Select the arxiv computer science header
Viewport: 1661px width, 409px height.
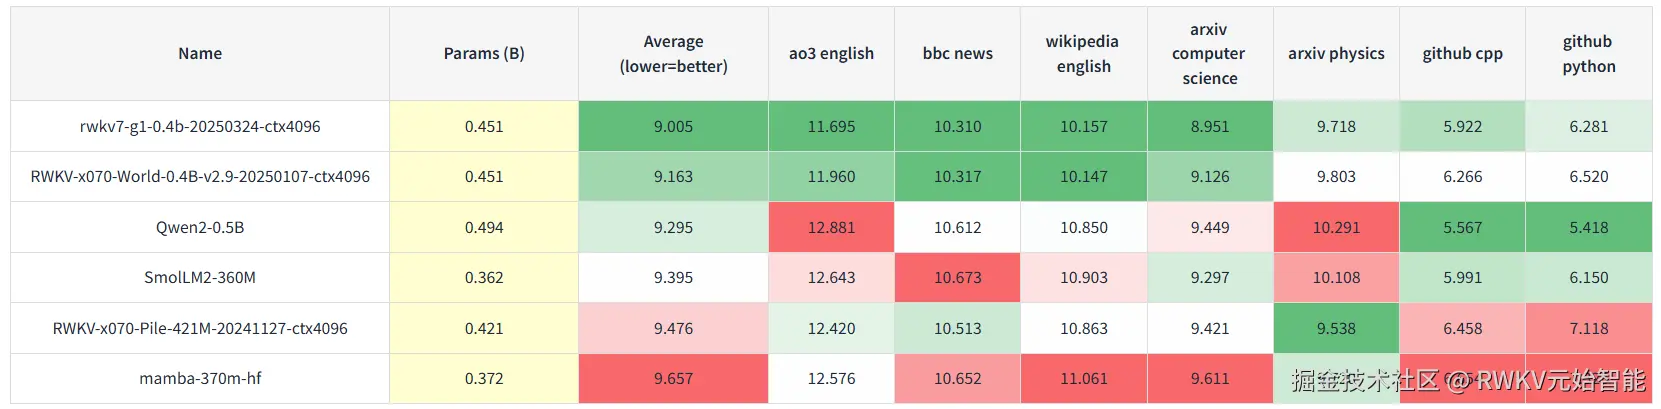point(1209,54)
